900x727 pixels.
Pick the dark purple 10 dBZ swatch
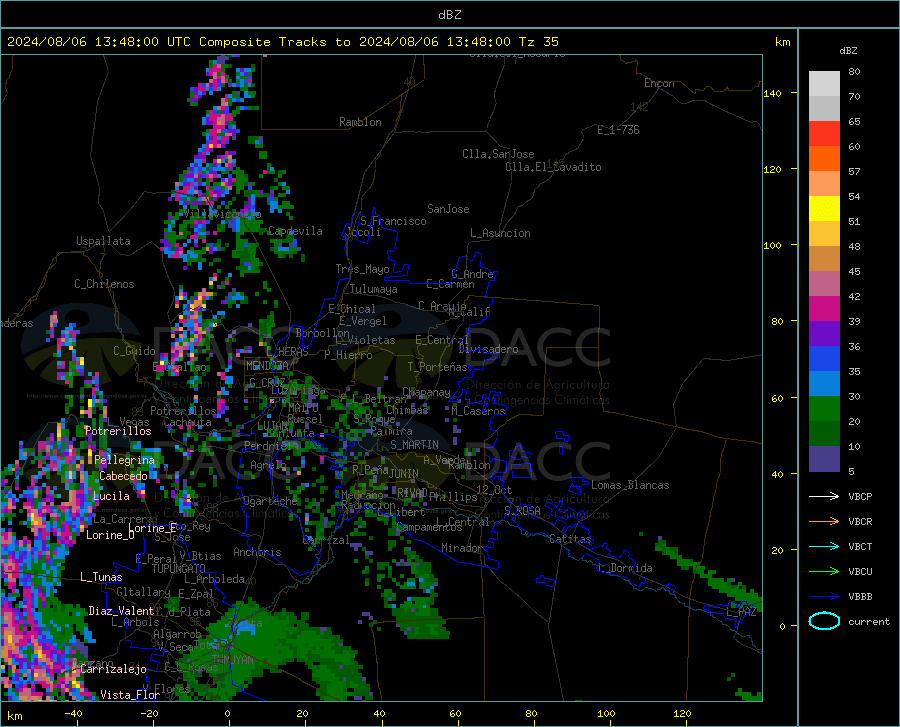coord(824,458)
